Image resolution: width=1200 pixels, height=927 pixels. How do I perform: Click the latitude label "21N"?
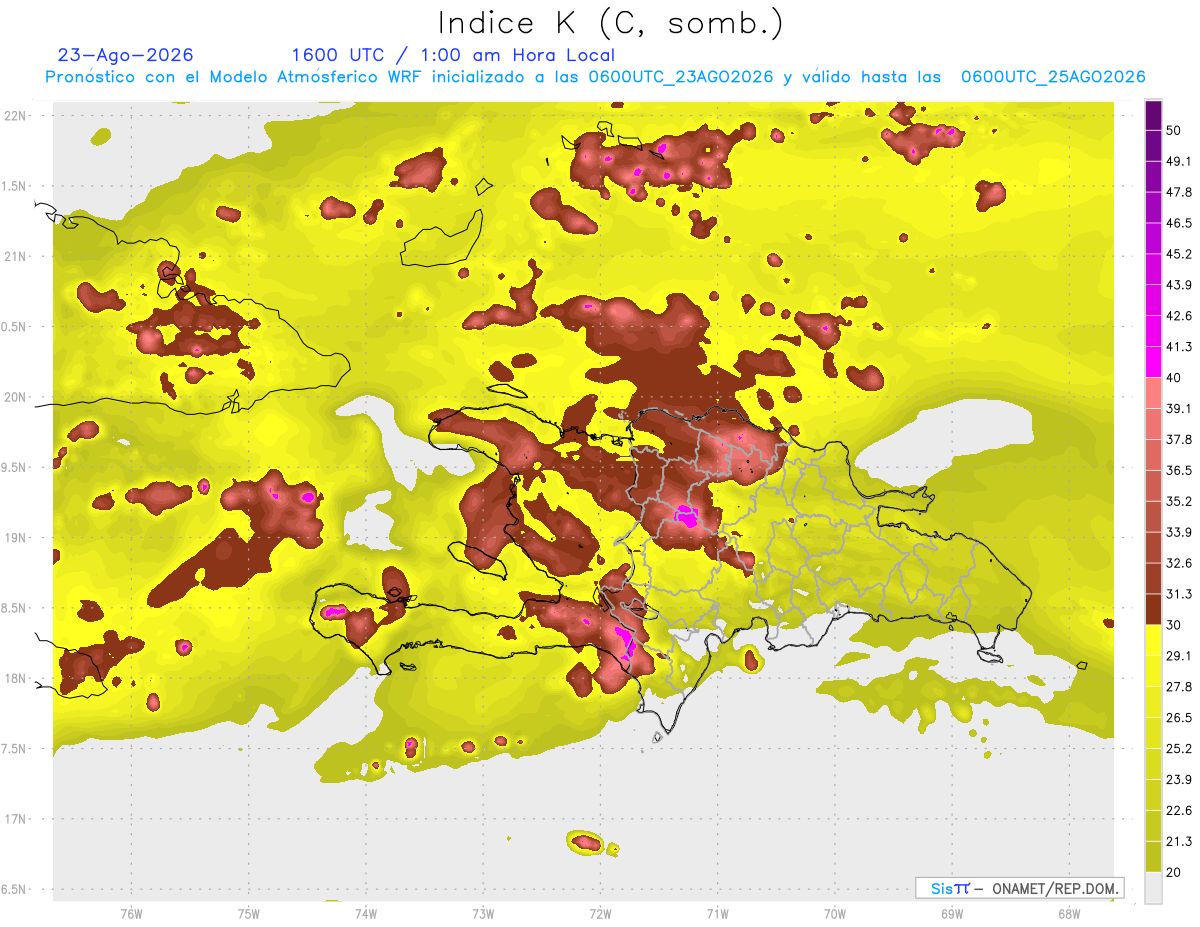pos(17,256)
